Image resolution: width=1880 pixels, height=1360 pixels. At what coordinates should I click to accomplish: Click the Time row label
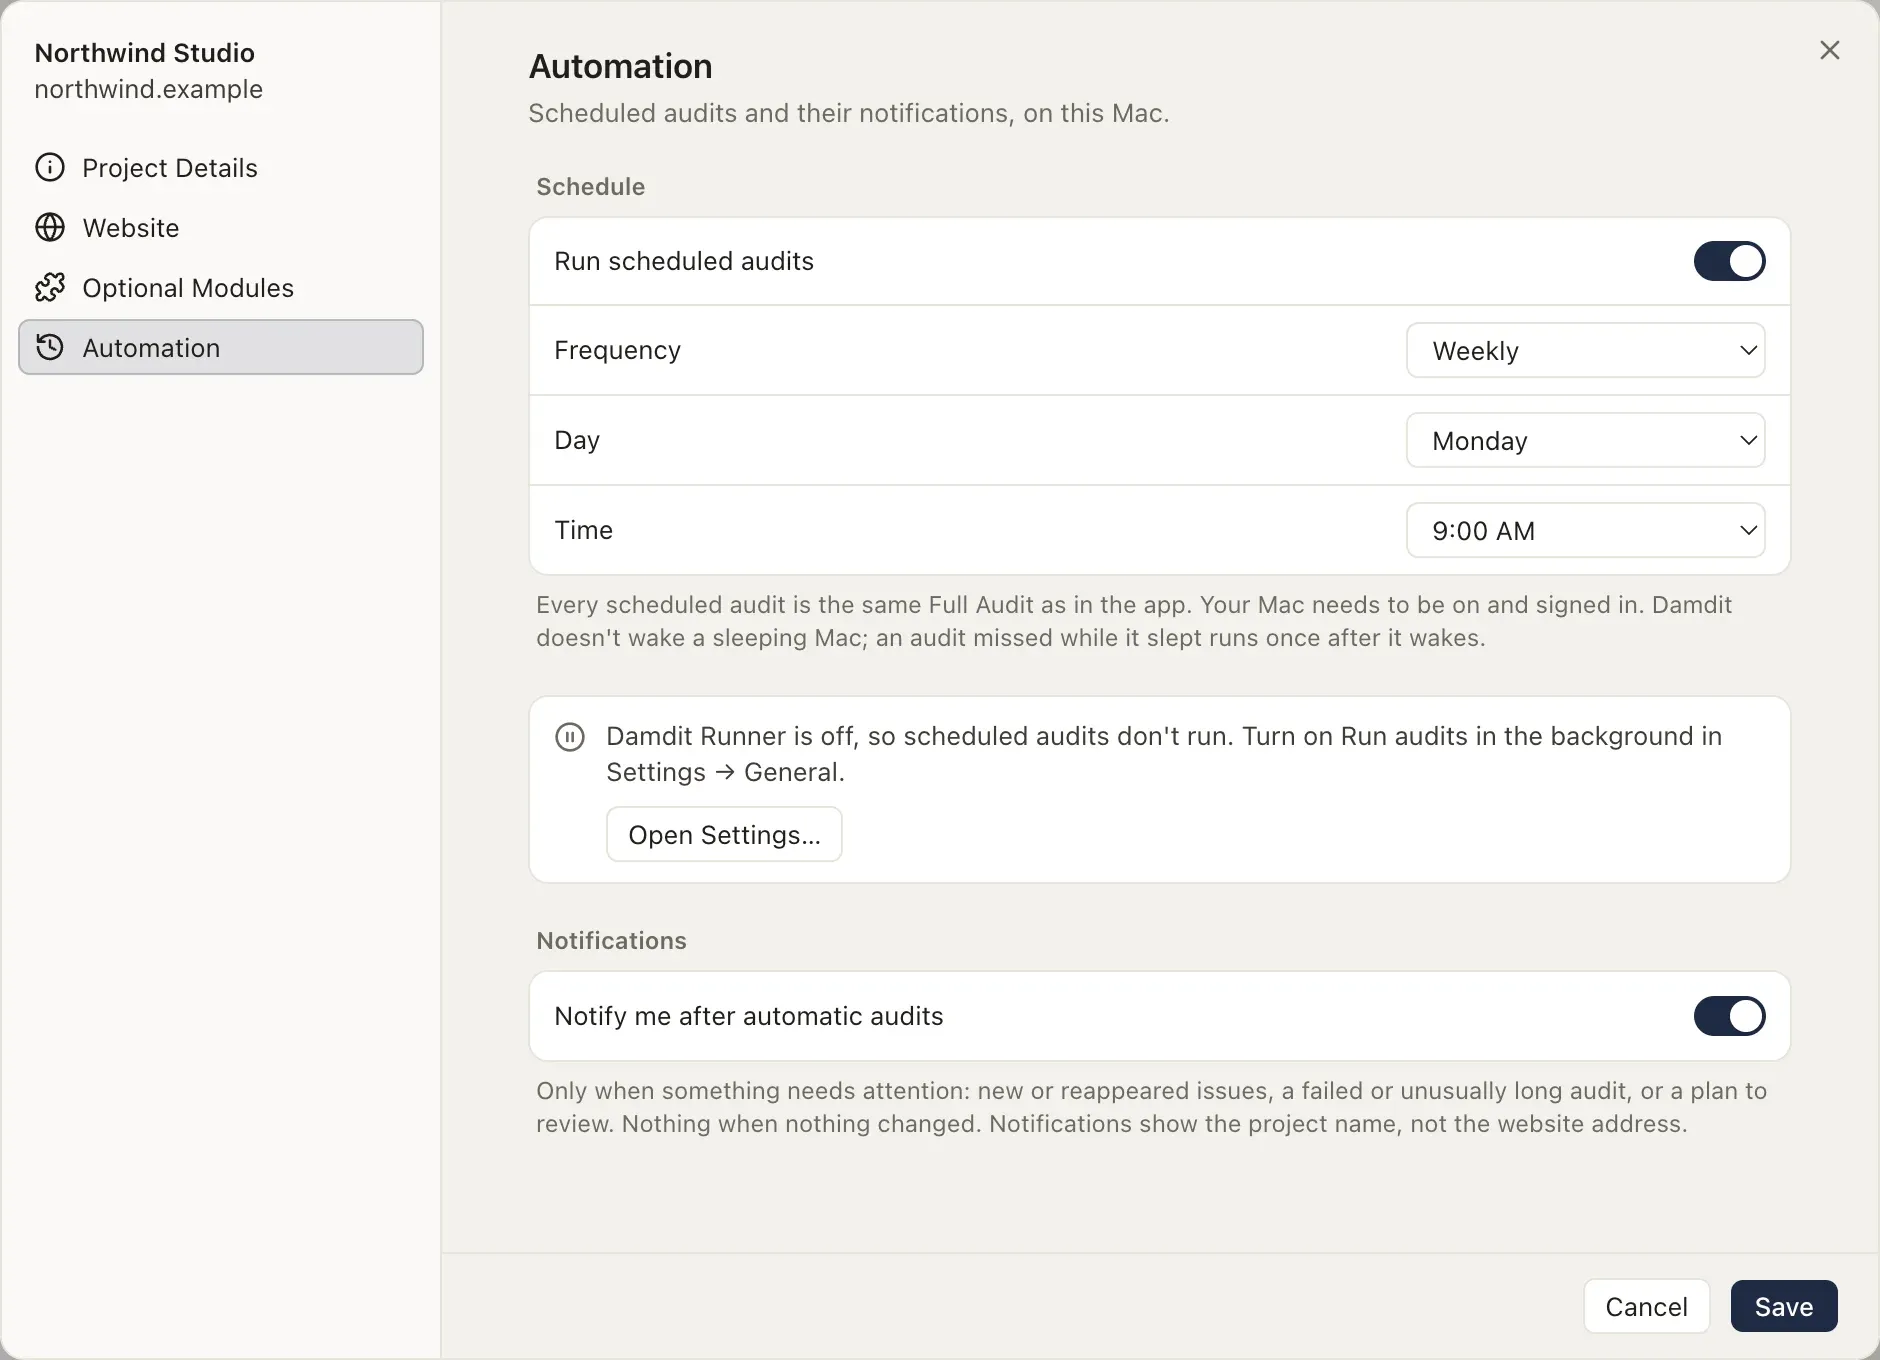point(583,530)
